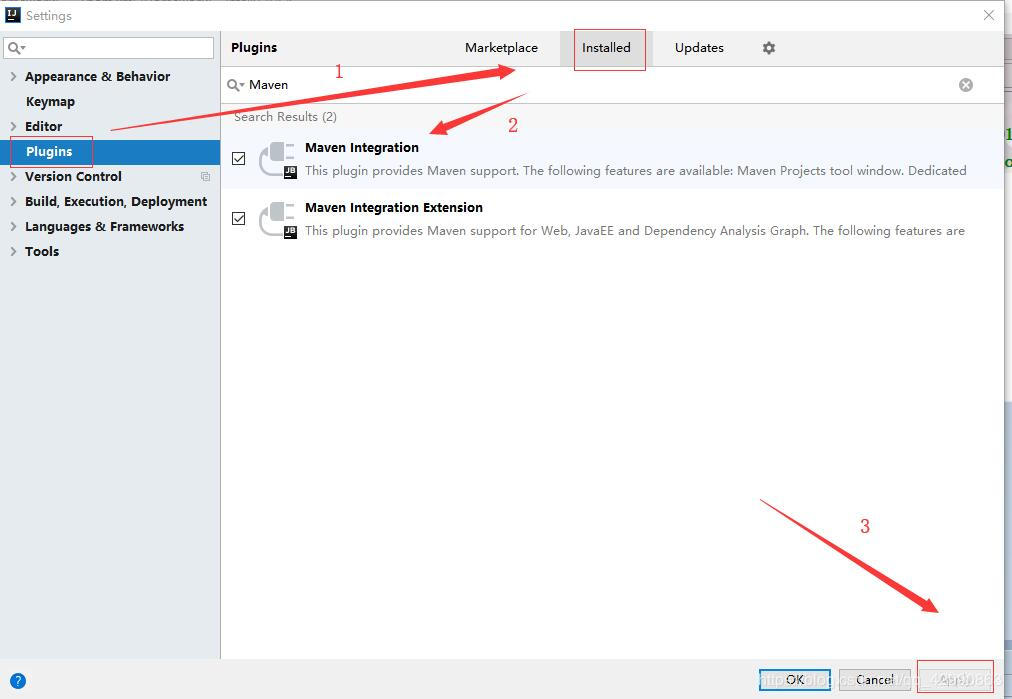Expand Build, Execution, Deployment section
1012x699 pixels.
[x=13, y=201]
